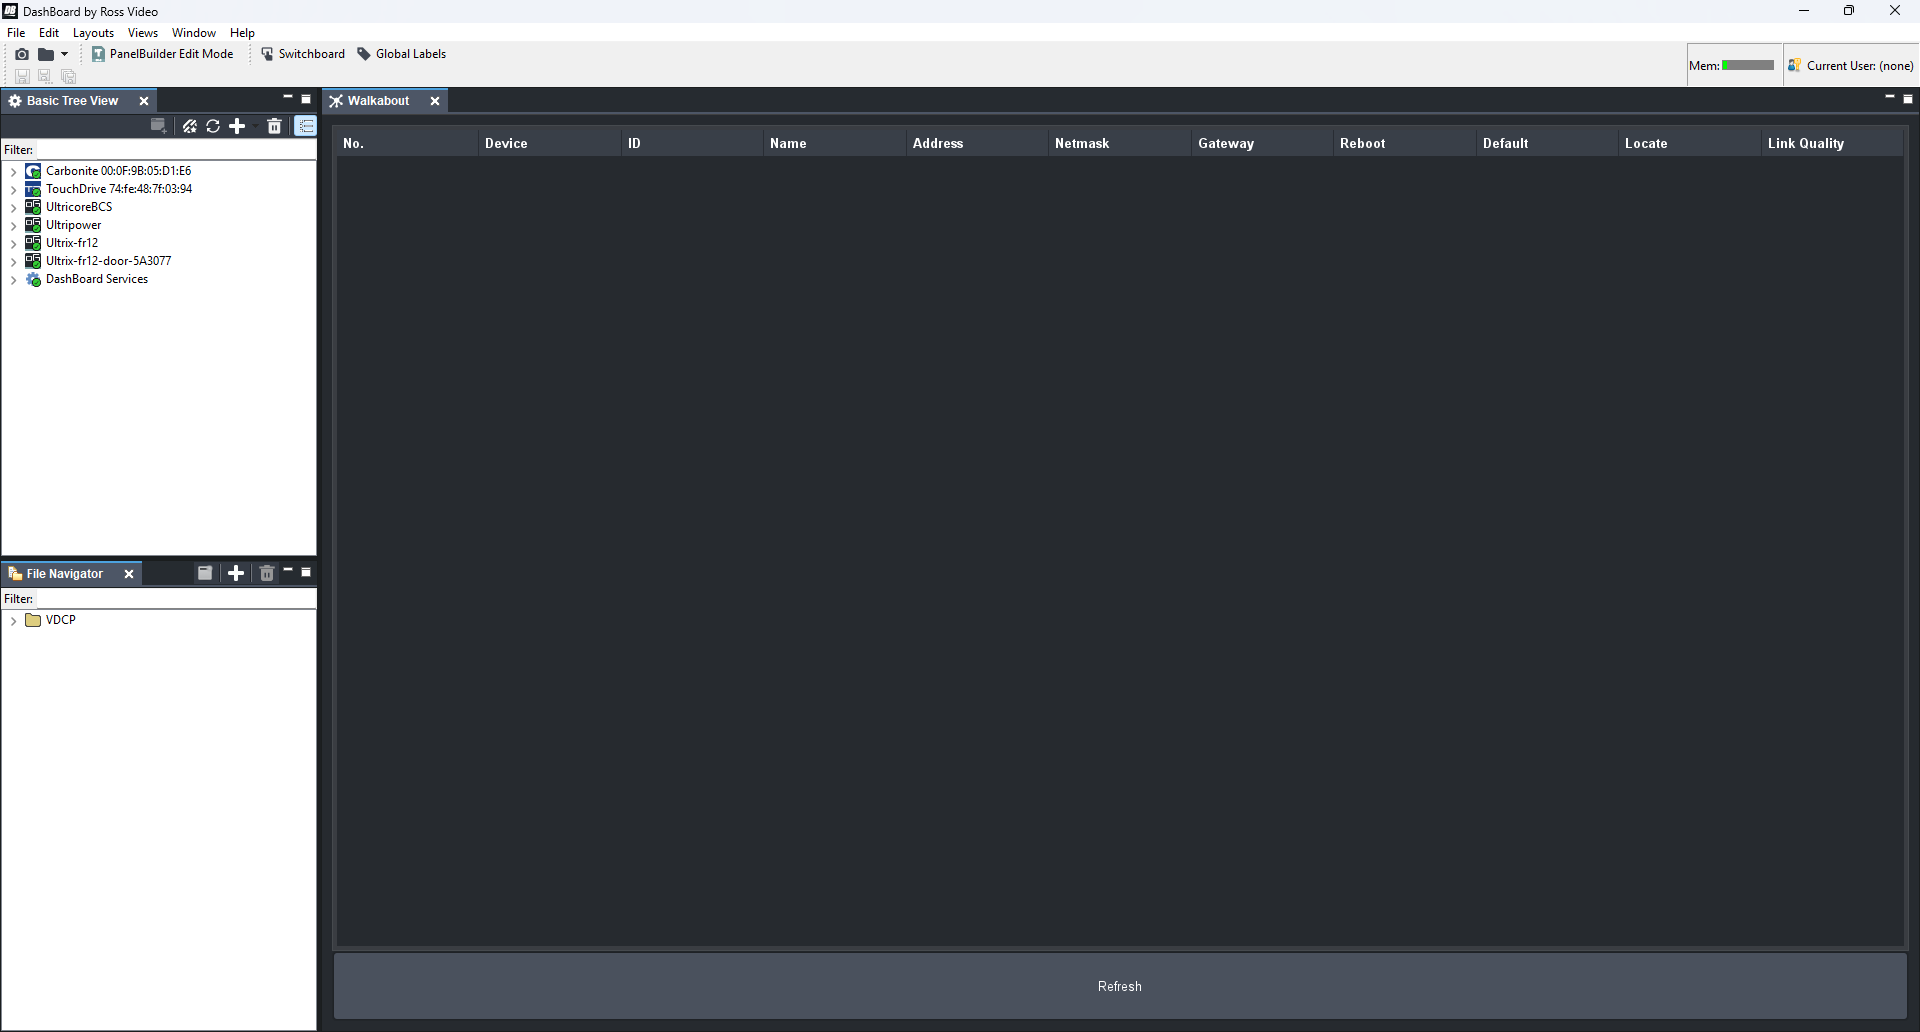Open the Views menu
The image size is (1920, 1032).
click(x=143, y=33)
